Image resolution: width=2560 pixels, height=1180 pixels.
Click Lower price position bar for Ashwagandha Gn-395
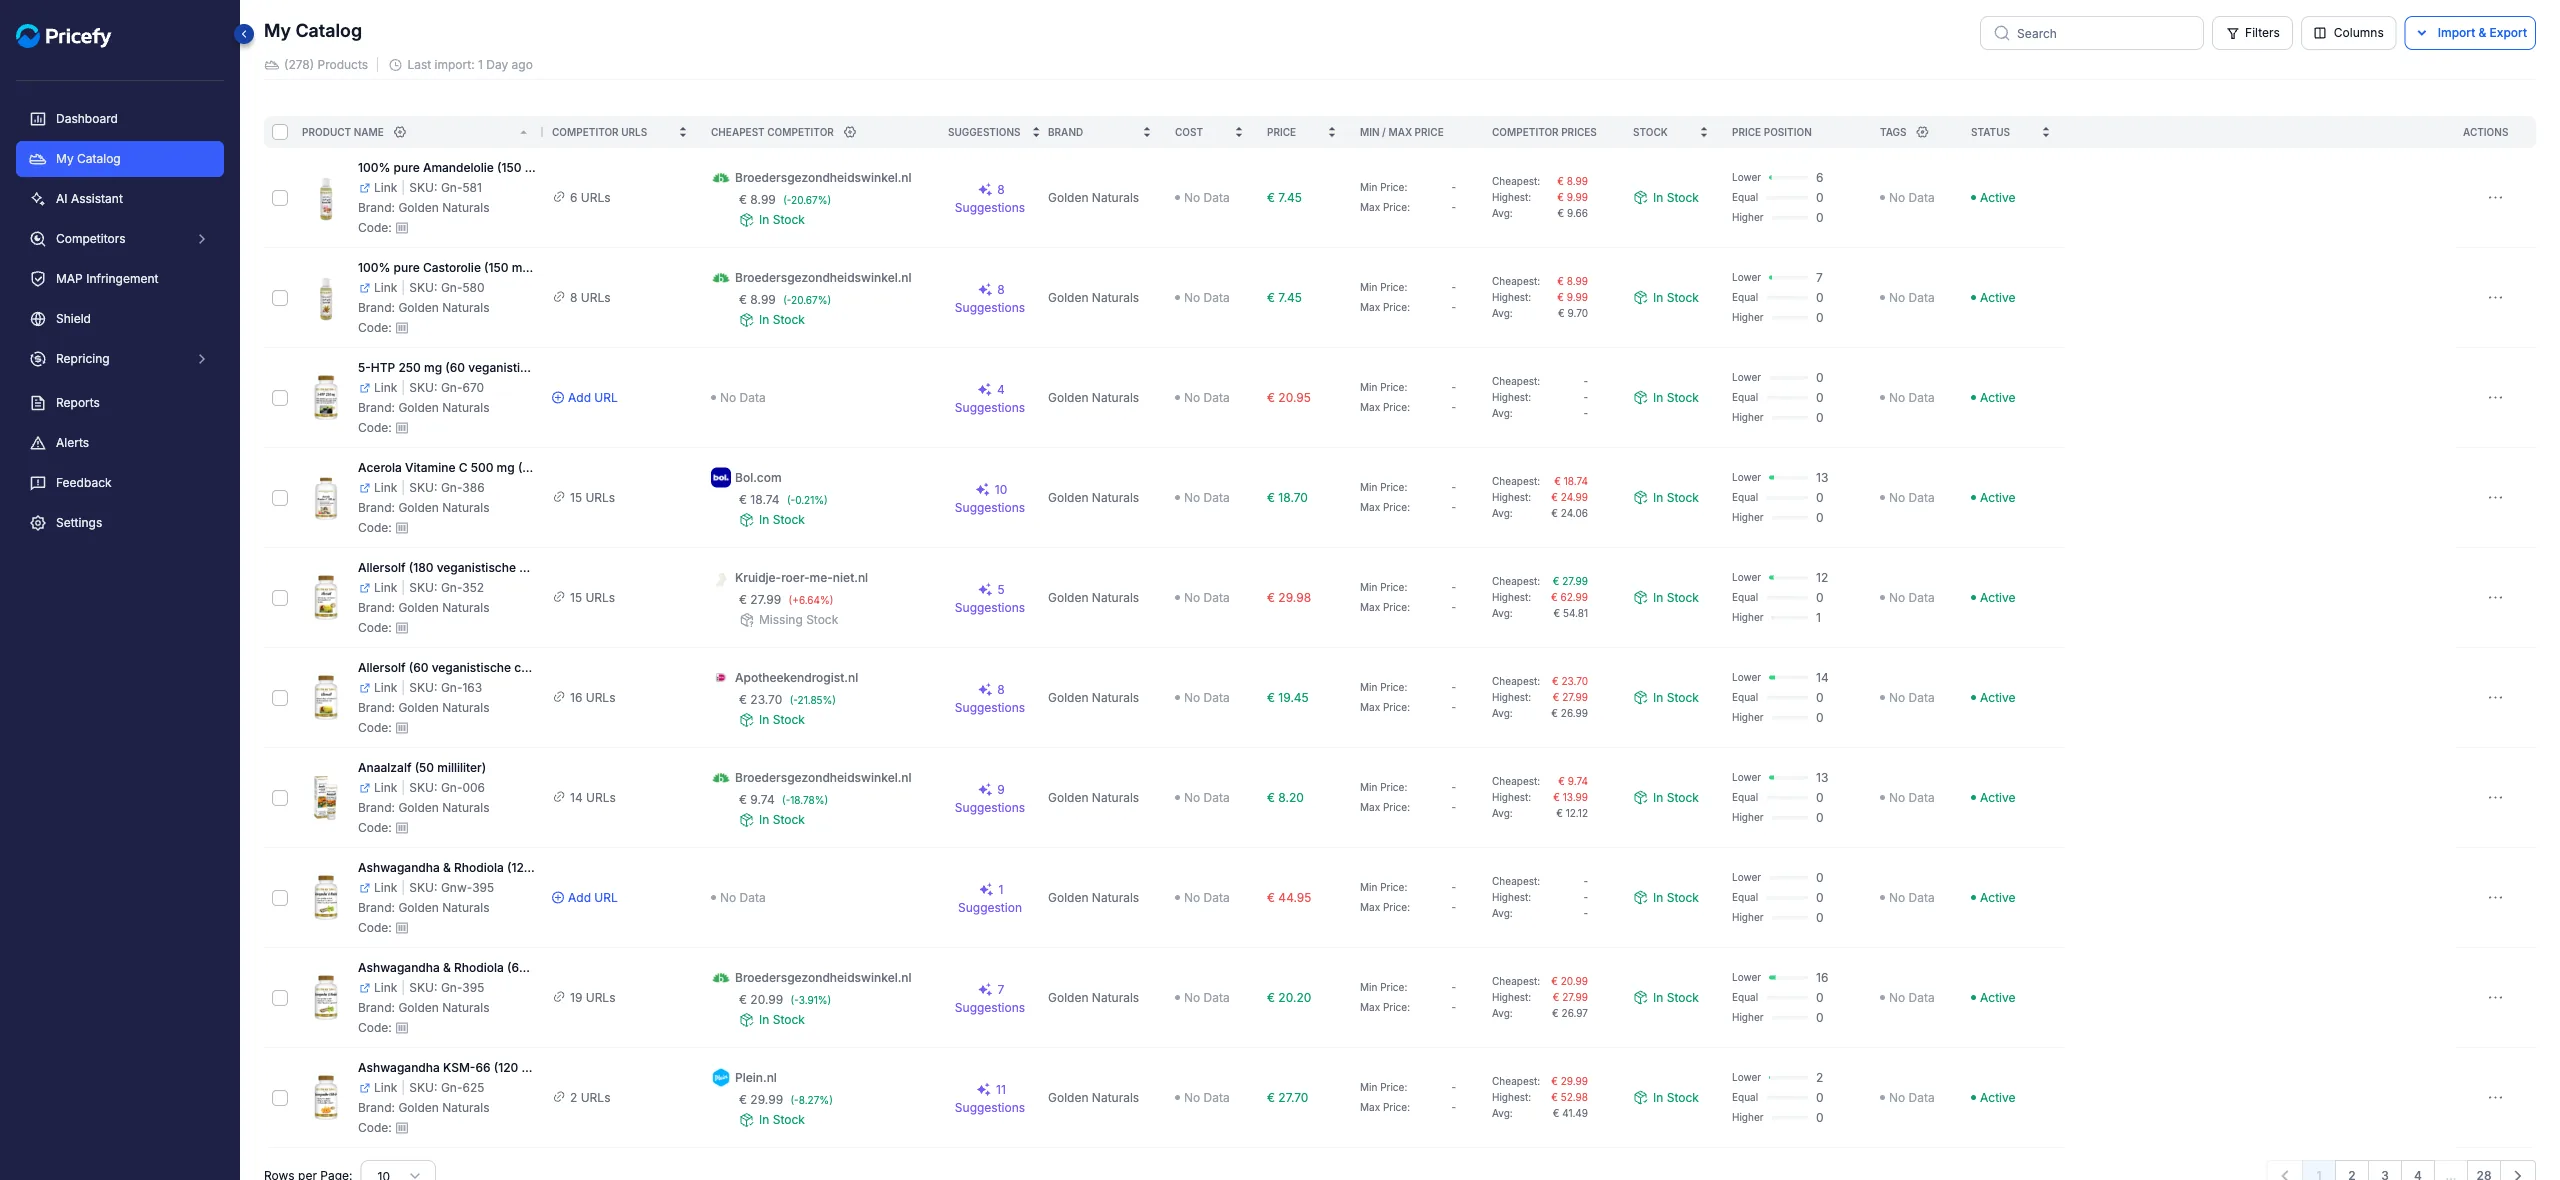pos(1789,978)
